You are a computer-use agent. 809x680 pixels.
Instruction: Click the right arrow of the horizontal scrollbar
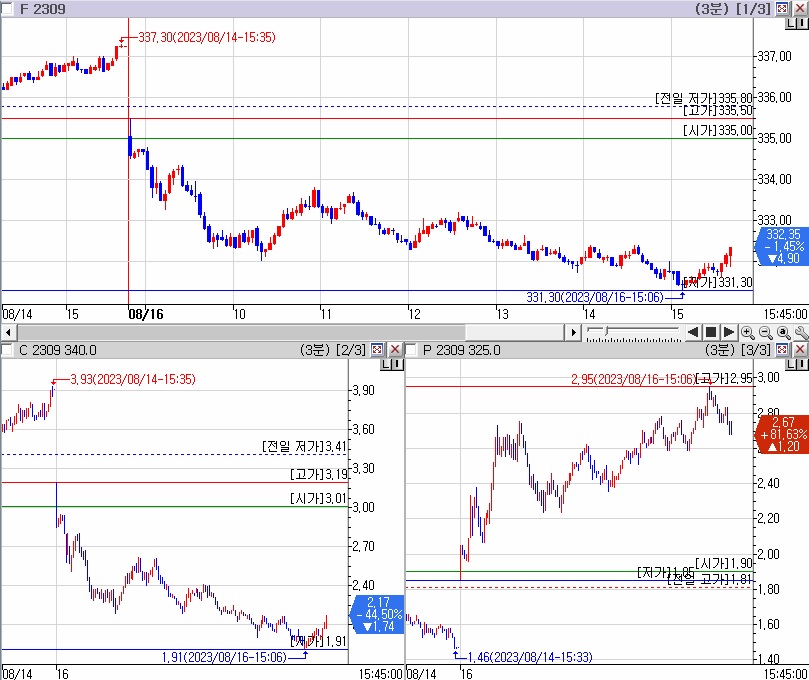573,332
